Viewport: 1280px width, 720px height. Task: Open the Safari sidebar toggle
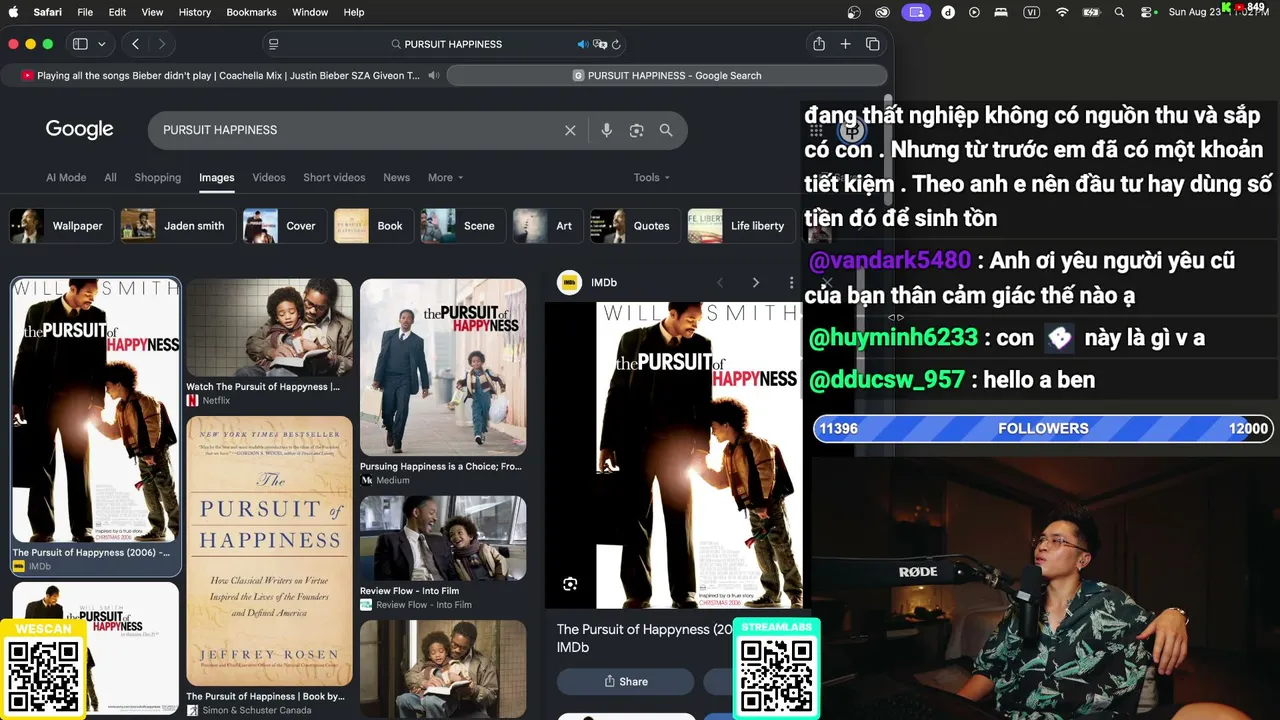pyautogui.click(x=80, y=44)
